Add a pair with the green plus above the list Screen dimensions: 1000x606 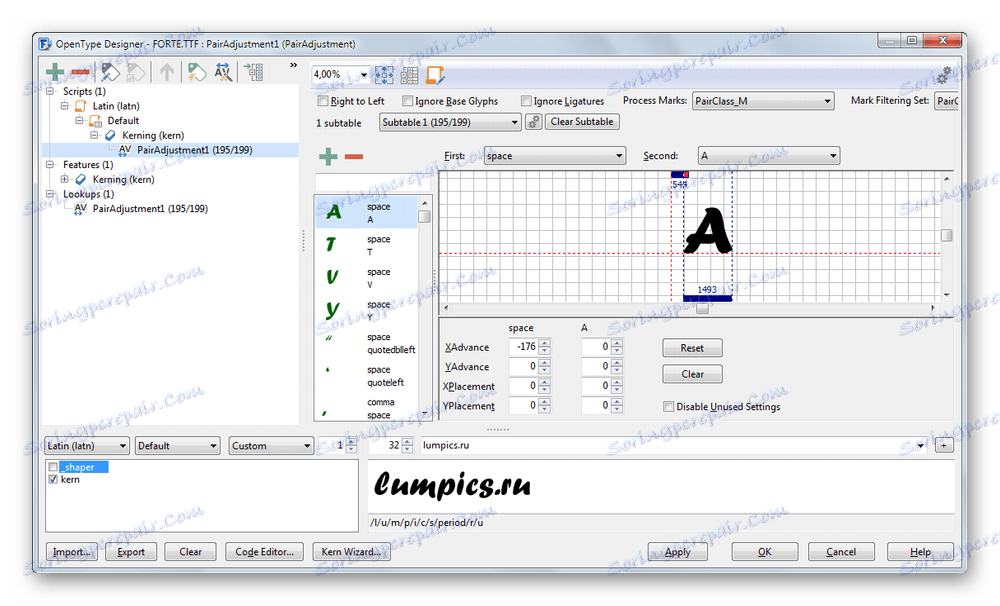click(x=328, y=156)
